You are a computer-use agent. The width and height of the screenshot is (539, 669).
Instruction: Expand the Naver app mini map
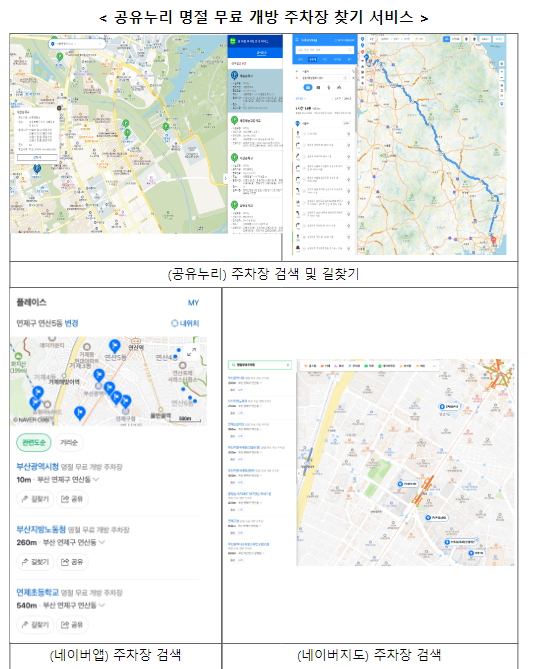pyautogui.click(x=192, y=352)
